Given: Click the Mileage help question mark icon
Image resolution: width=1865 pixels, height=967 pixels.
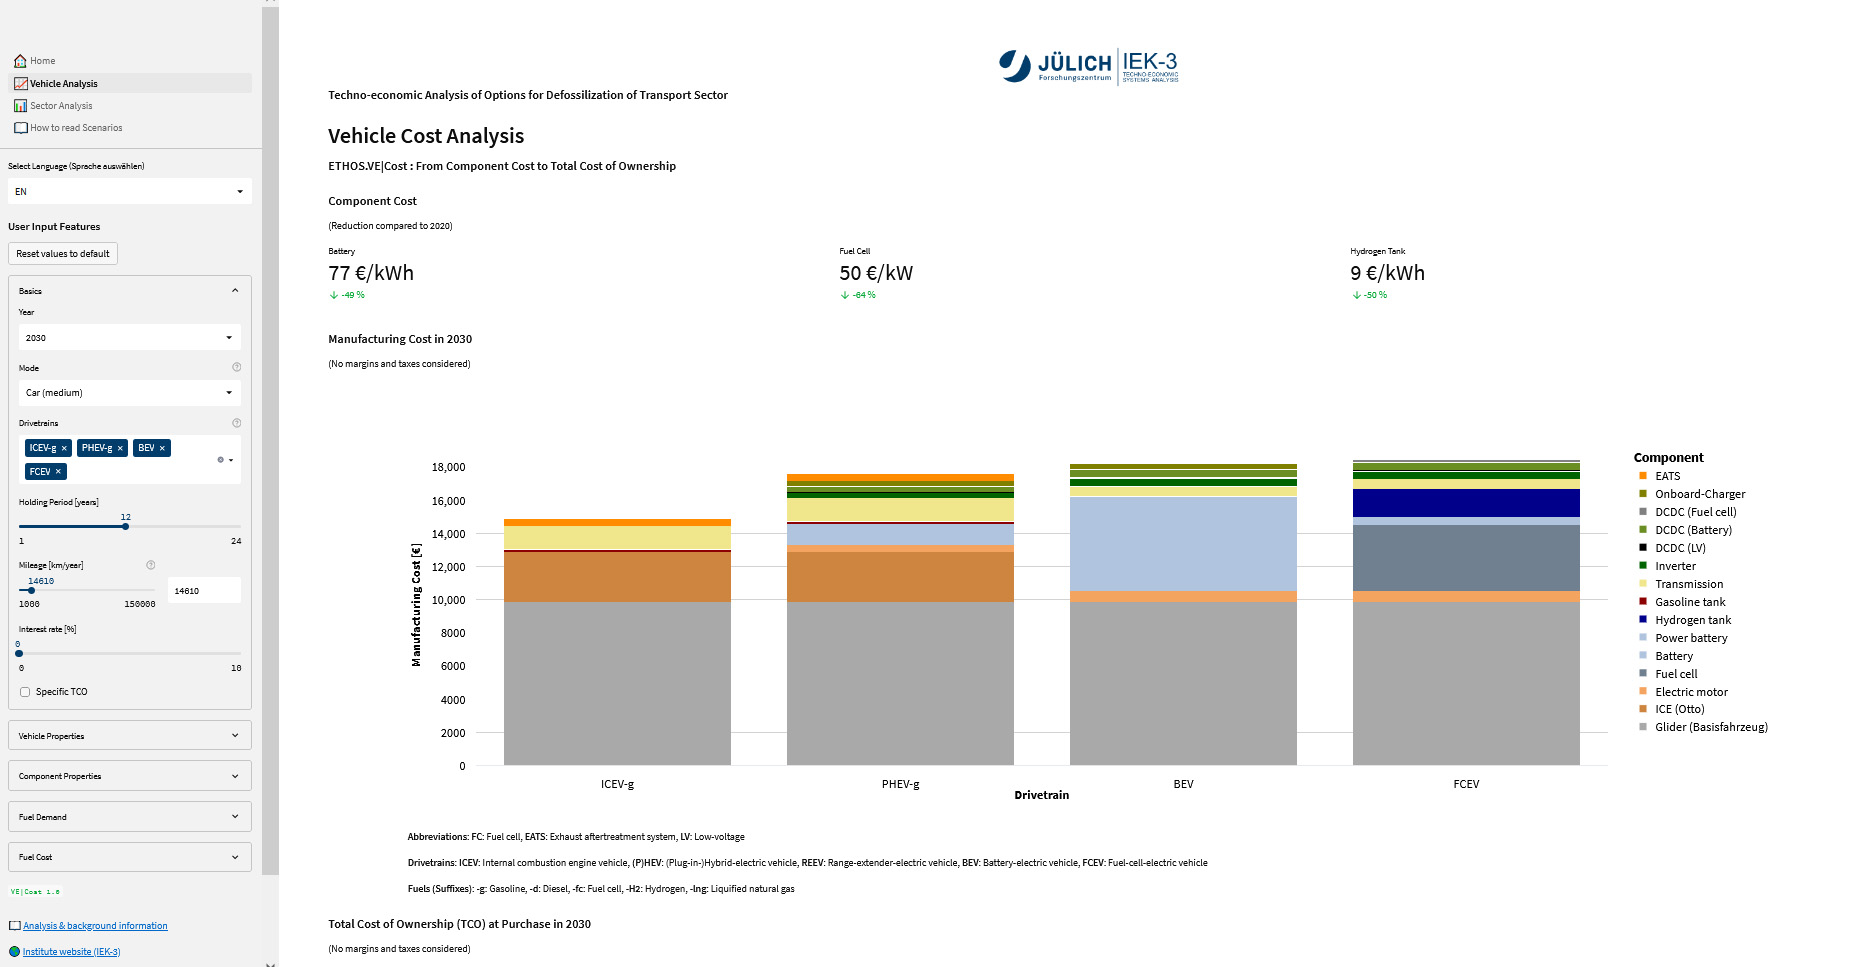Looking at the screenshot, I should (x=151, y=565).
